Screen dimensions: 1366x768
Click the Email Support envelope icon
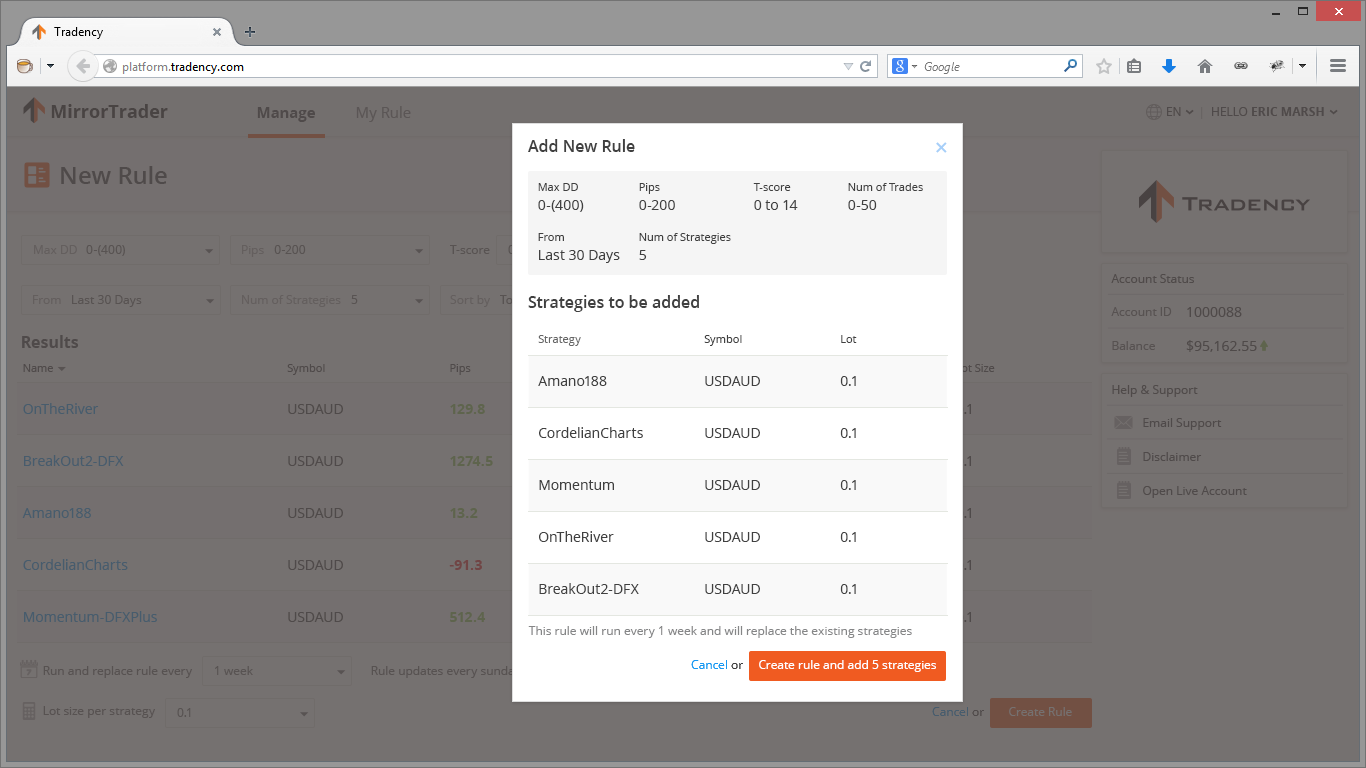point(1123,423)
